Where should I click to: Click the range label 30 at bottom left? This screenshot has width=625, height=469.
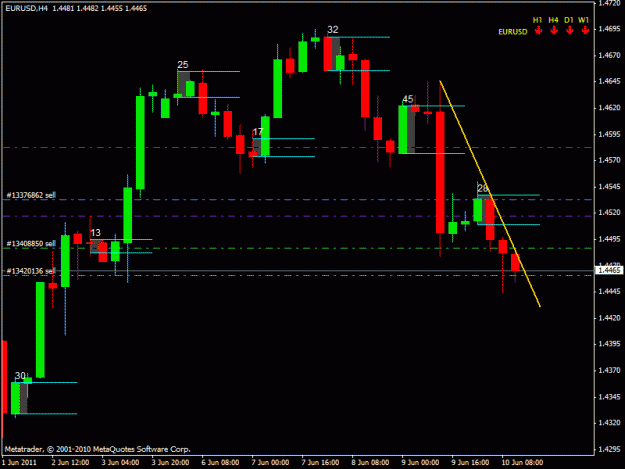click(x=20, y=376)
